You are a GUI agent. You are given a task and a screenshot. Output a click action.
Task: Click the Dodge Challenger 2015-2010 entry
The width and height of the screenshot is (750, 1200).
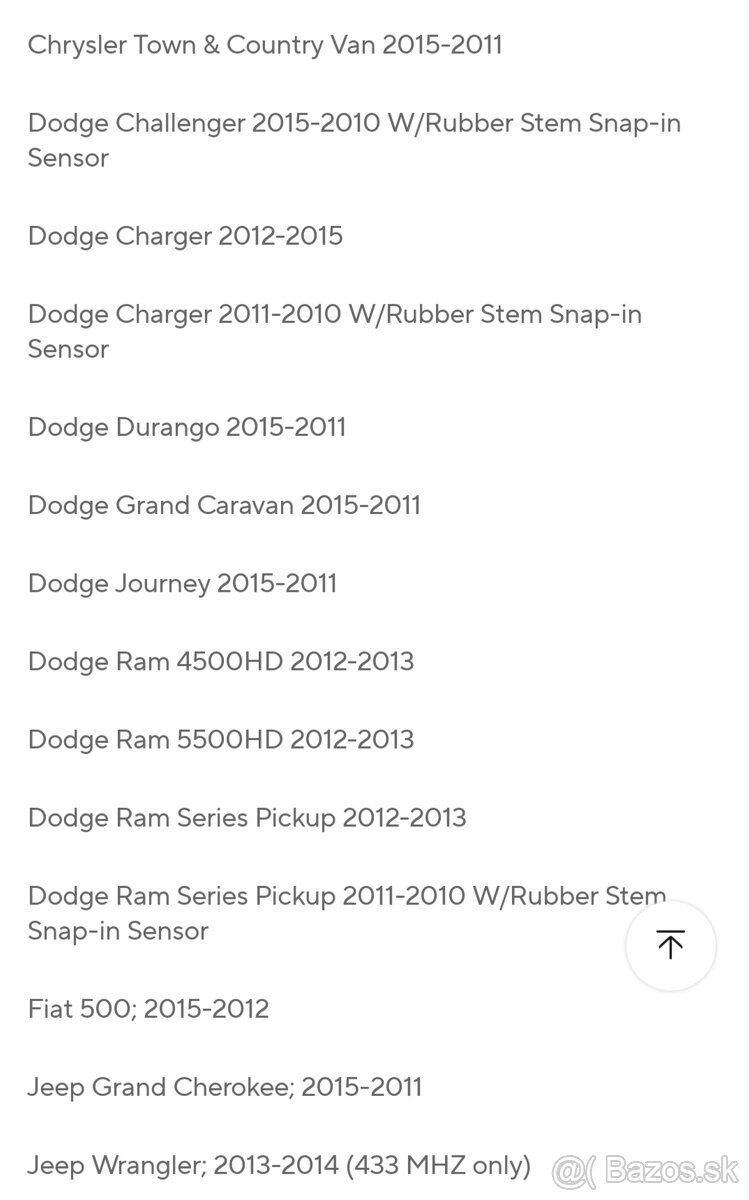(x=354, y=141)
